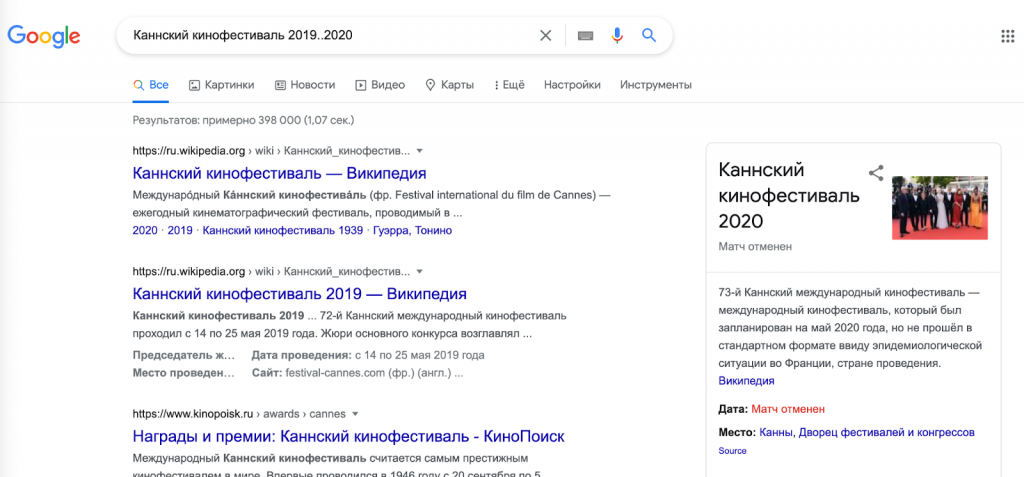Click the magnifying glass search button
Screen dimensions: 1024x477
[649, 36]
